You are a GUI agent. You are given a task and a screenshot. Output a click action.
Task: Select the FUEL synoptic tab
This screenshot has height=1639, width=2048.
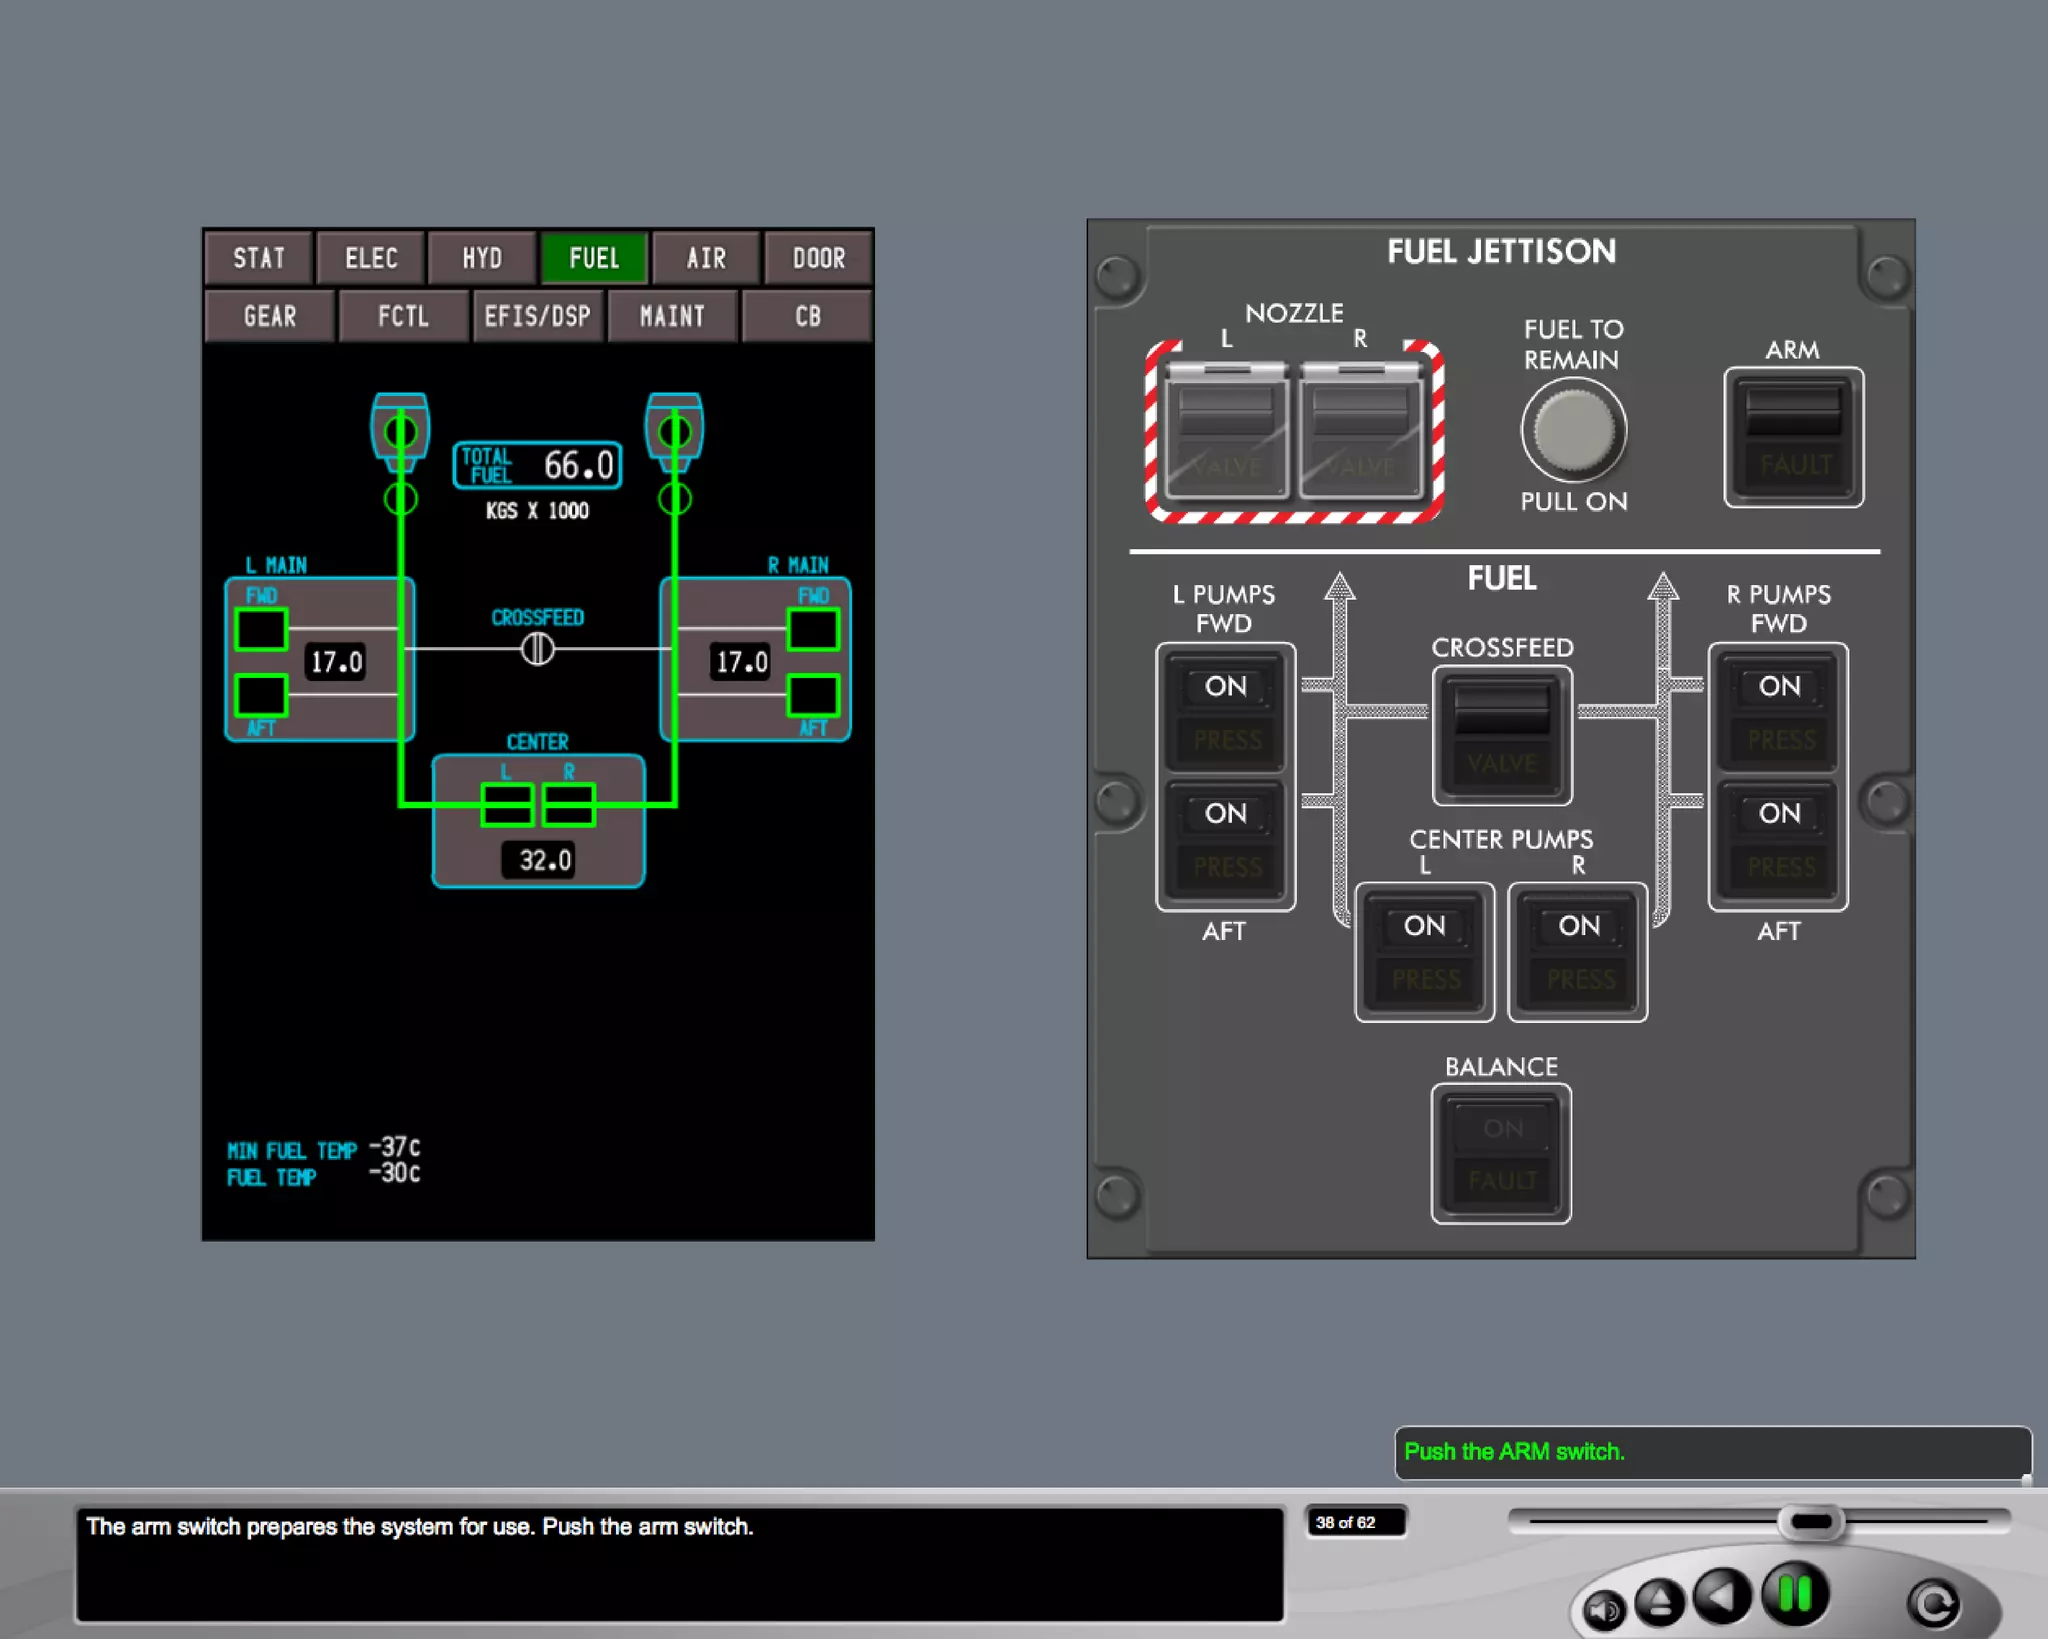(x=595, y=259)
